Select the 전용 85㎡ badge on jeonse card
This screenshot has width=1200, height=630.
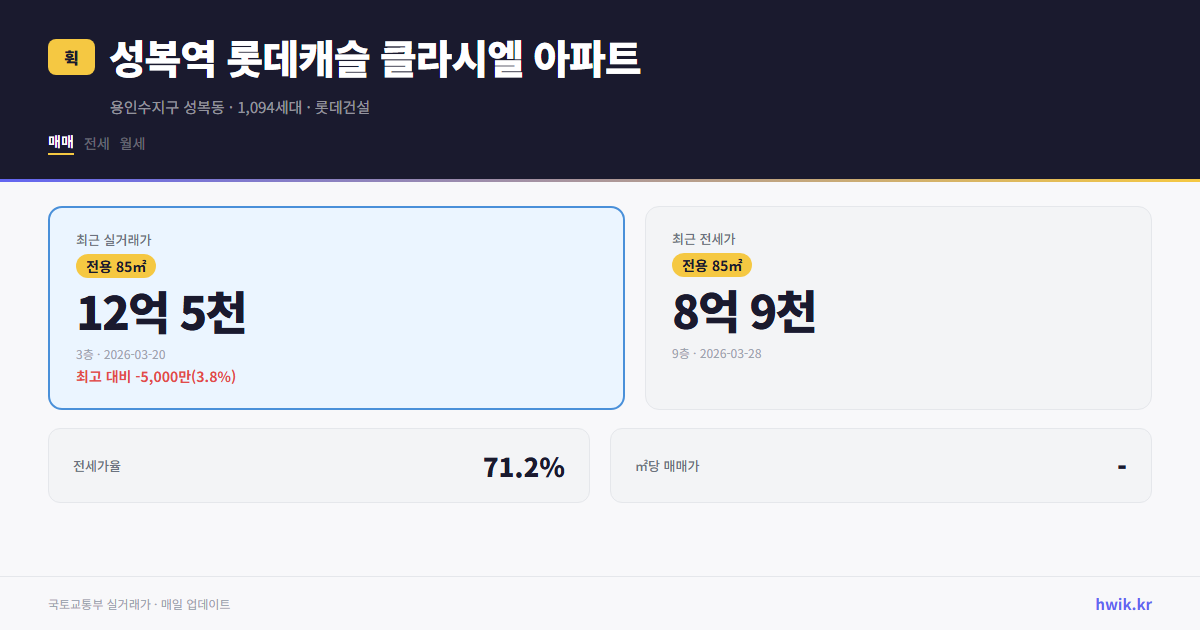[x=711, y=266]
